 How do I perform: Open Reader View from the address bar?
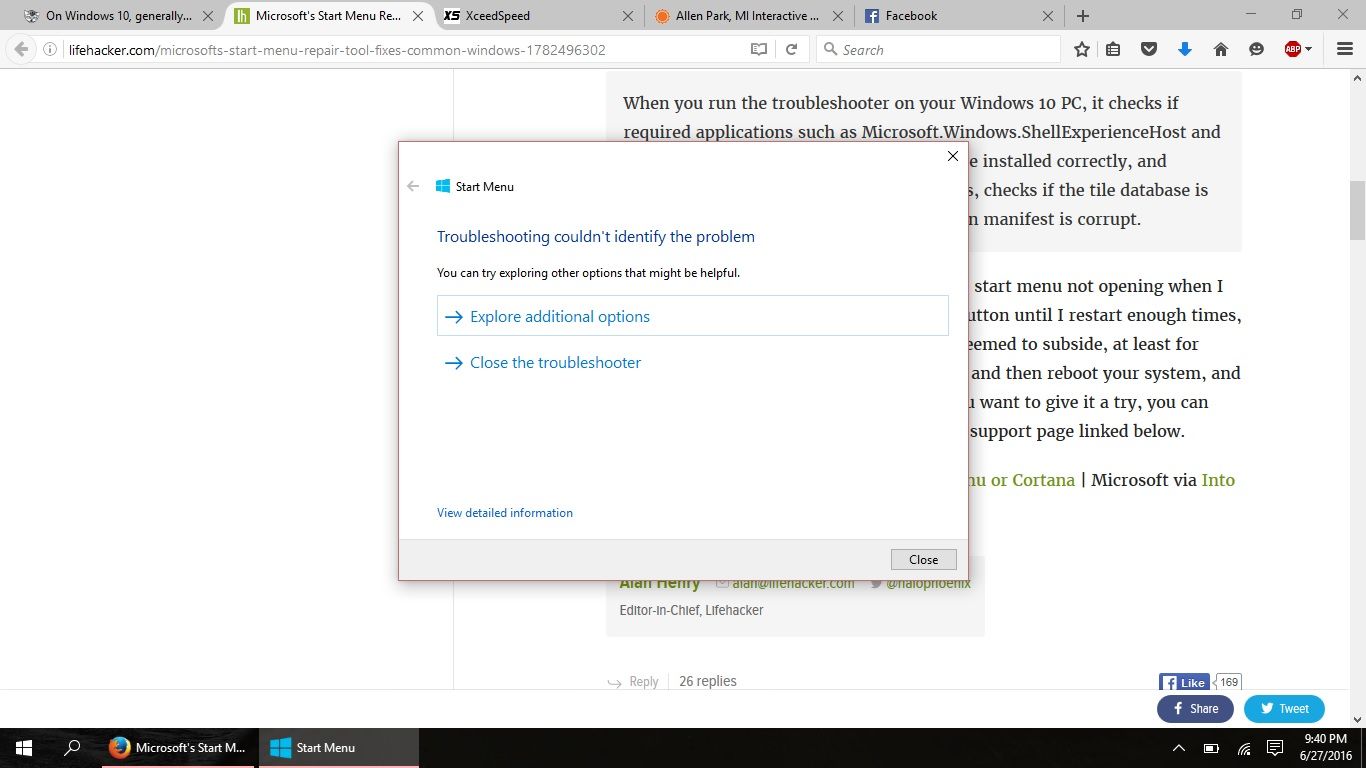point(759,49)
